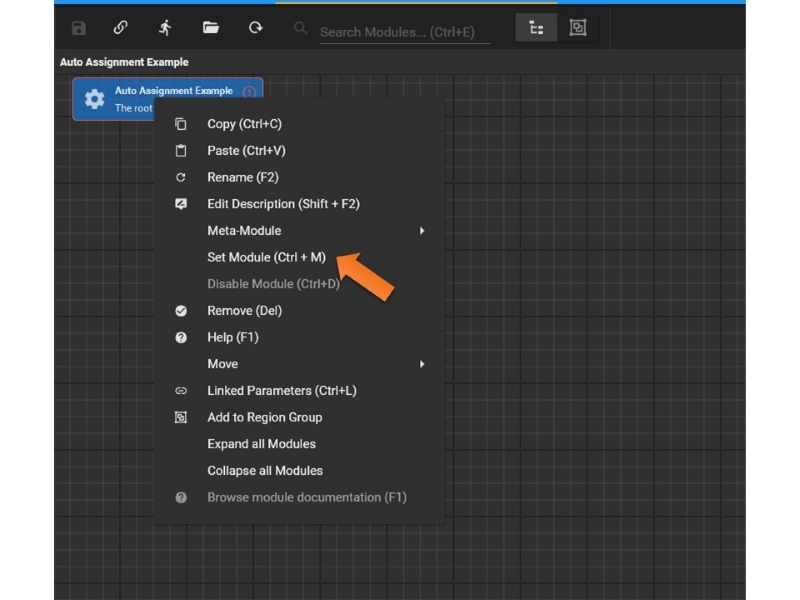The height and width of the screenshot is (600, 800).
Task: Choose Collapse all Modules
Action: 299,470
